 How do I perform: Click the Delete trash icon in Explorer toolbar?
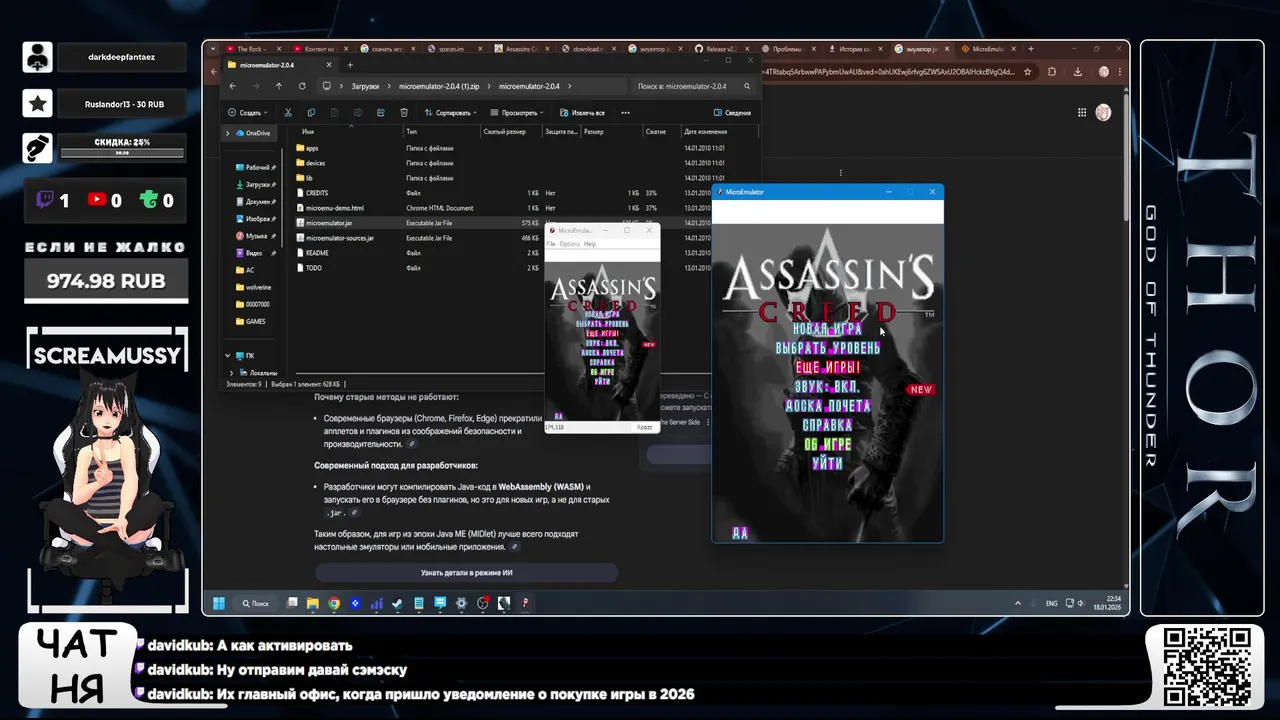[x=402, y=113]
